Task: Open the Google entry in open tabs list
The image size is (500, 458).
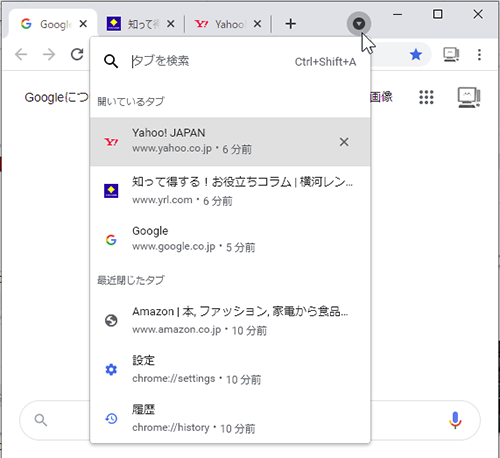Action: (230, 239)
